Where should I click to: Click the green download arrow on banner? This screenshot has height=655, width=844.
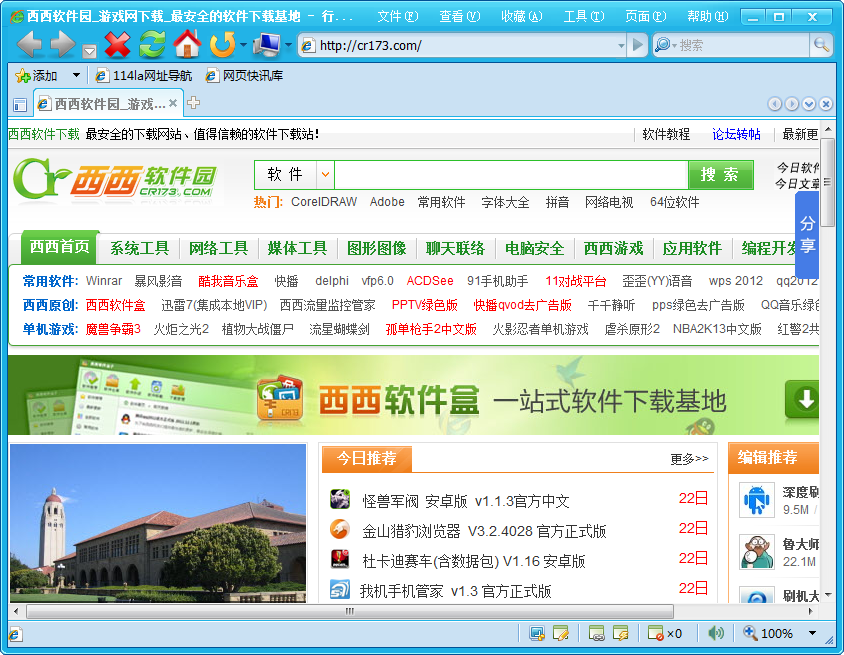(x=803, y=399)
